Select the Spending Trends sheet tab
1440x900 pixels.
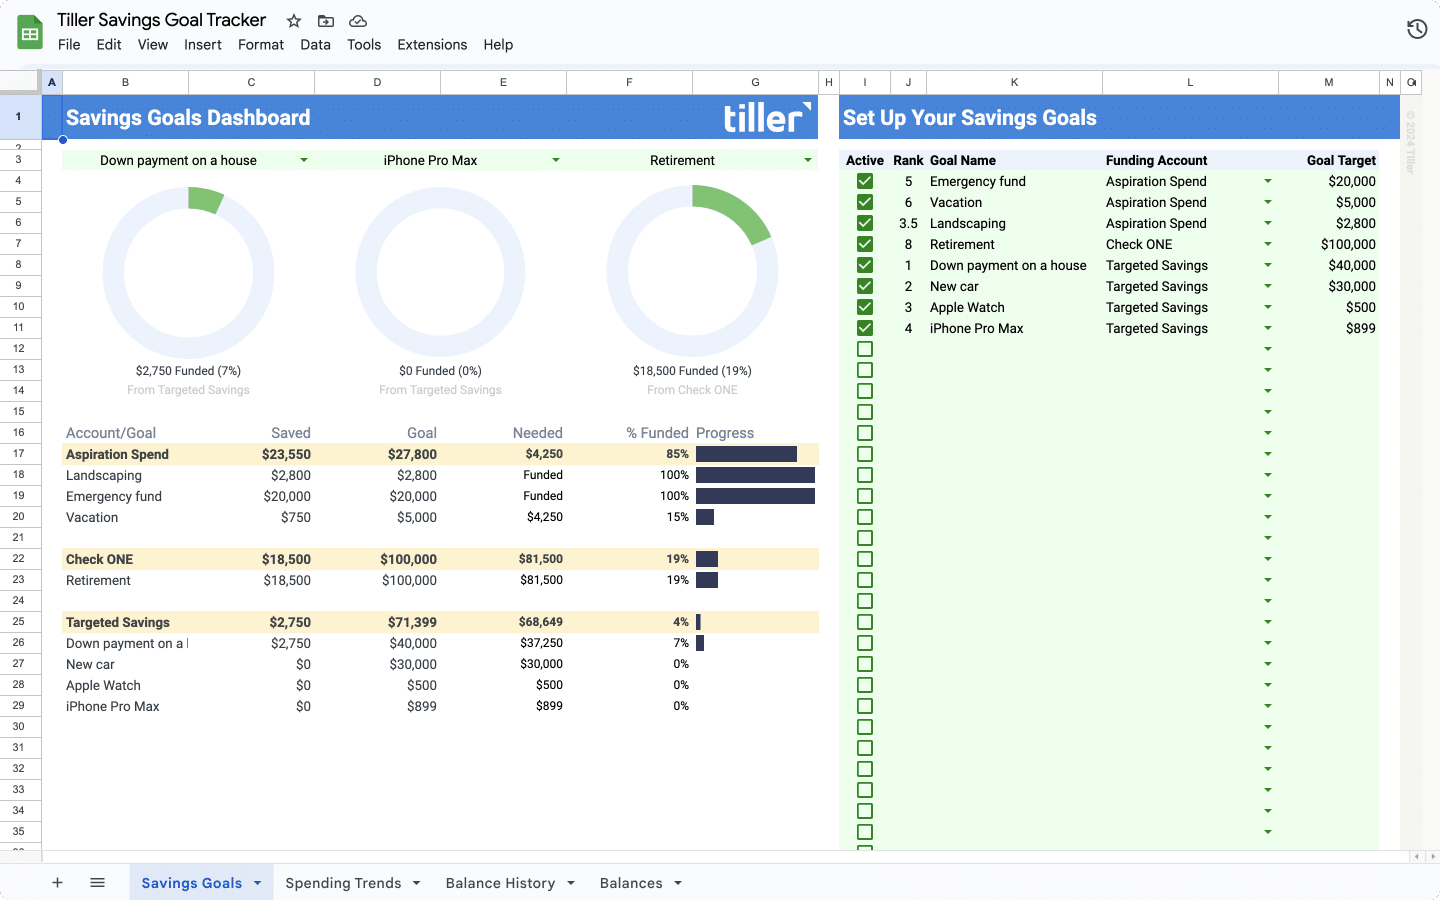pyautogui.click(x=343, y=883)
